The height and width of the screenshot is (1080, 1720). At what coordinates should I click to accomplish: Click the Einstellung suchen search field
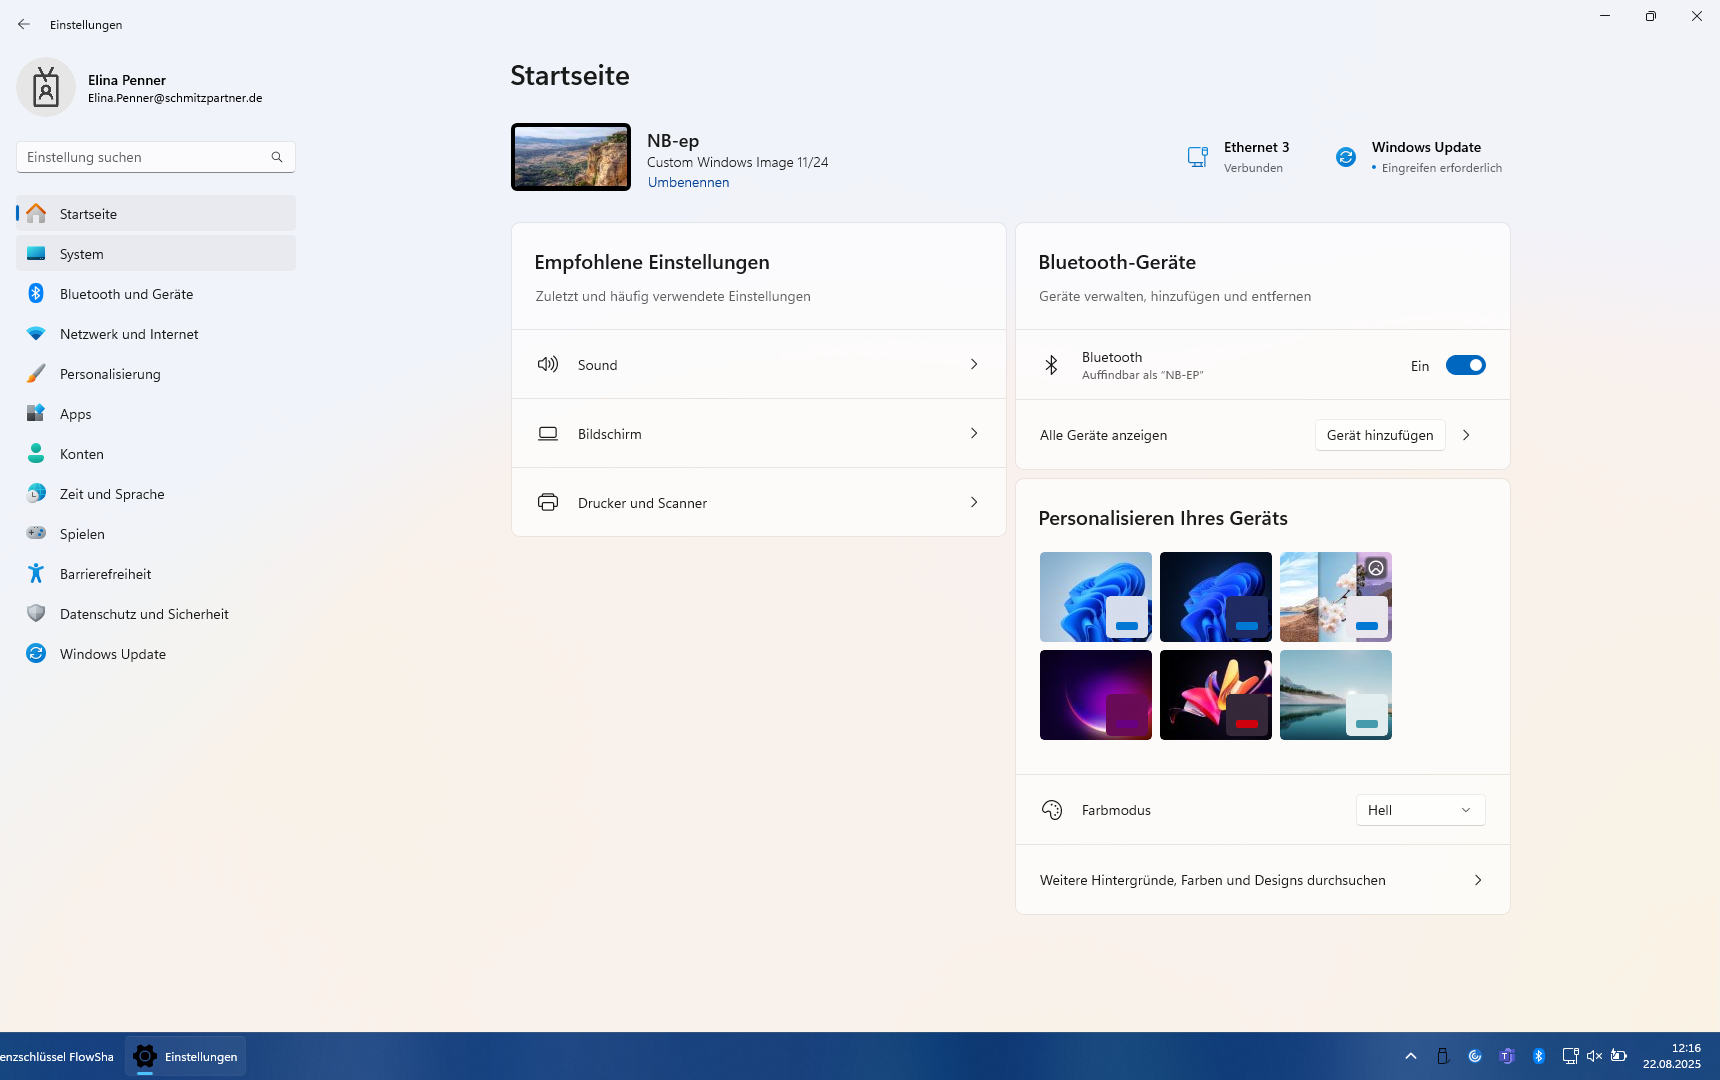click(x=145, y=157)
